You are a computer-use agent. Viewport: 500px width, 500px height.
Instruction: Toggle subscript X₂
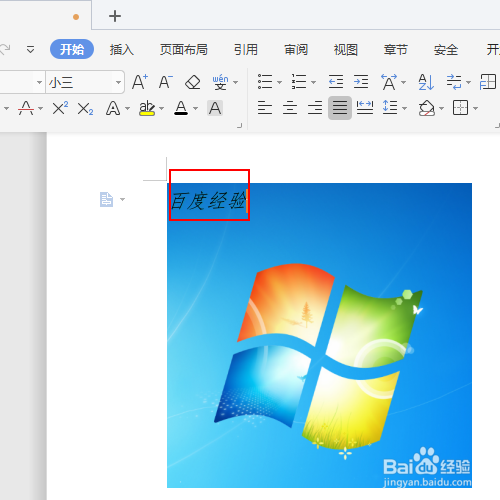click(x=85, y=109)
